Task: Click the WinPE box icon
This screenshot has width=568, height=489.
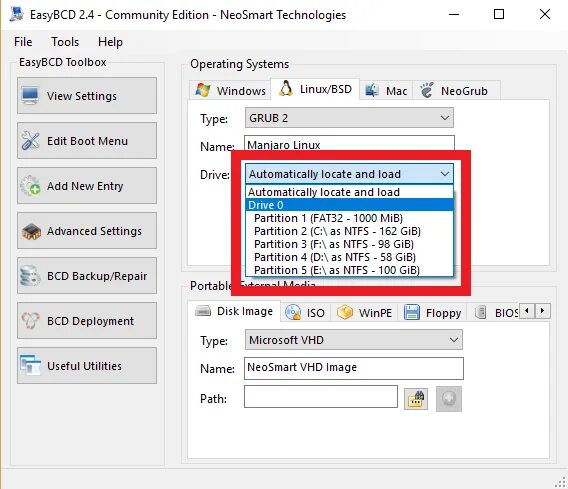Action: pyautogui.click(x=344, y=312)
